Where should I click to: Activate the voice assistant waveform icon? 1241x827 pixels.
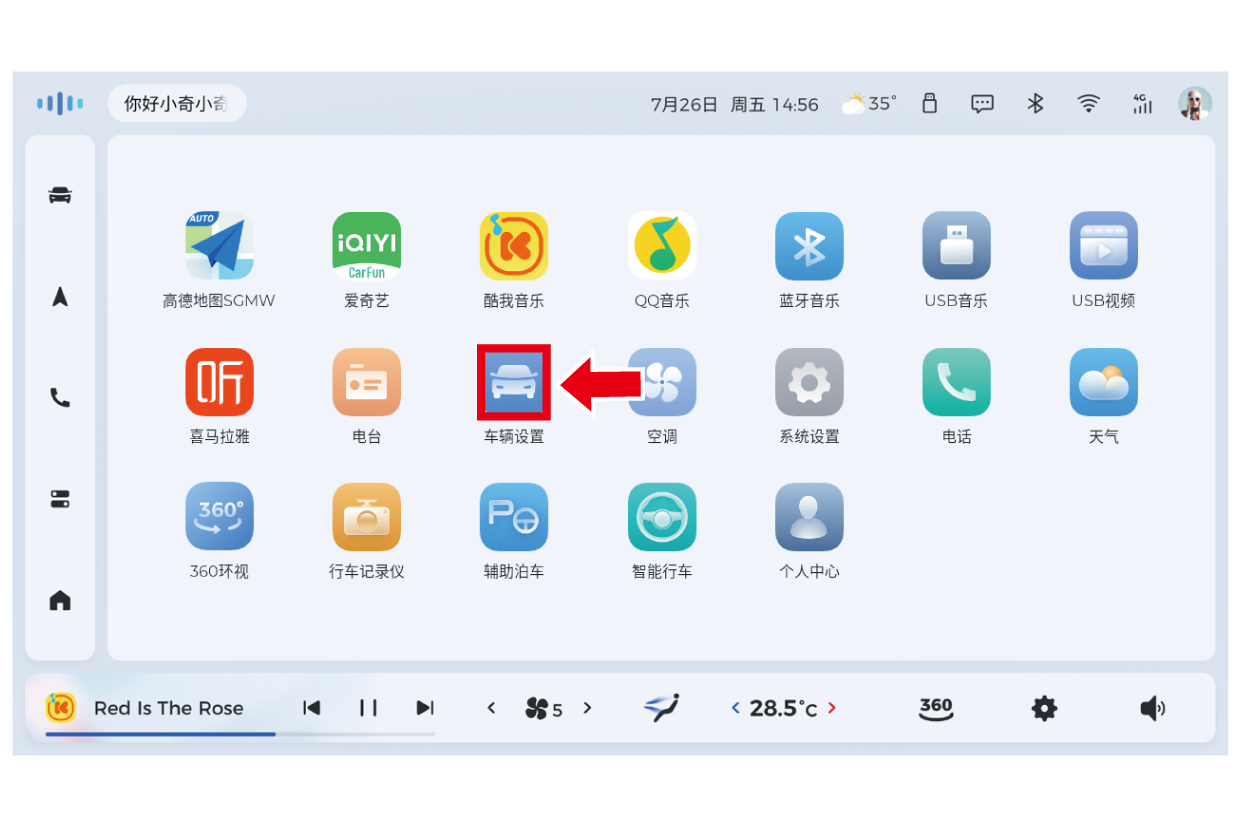(60, 103)
